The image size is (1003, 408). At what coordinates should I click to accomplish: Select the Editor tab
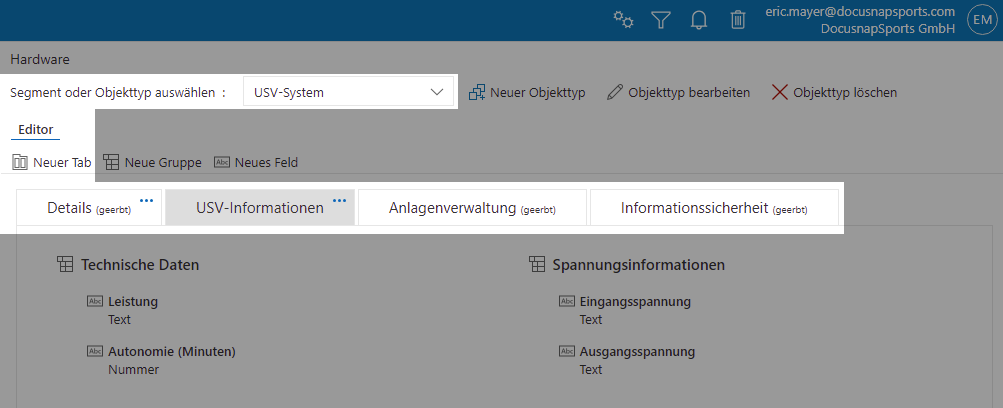coord(36,129)
